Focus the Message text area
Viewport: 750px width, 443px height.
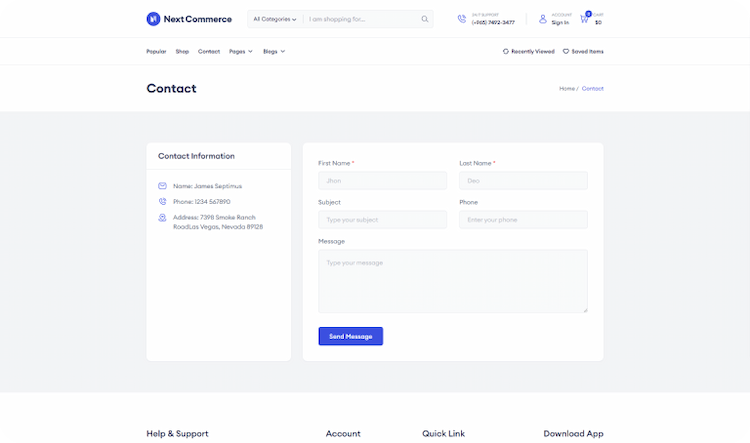pos(452,281)
